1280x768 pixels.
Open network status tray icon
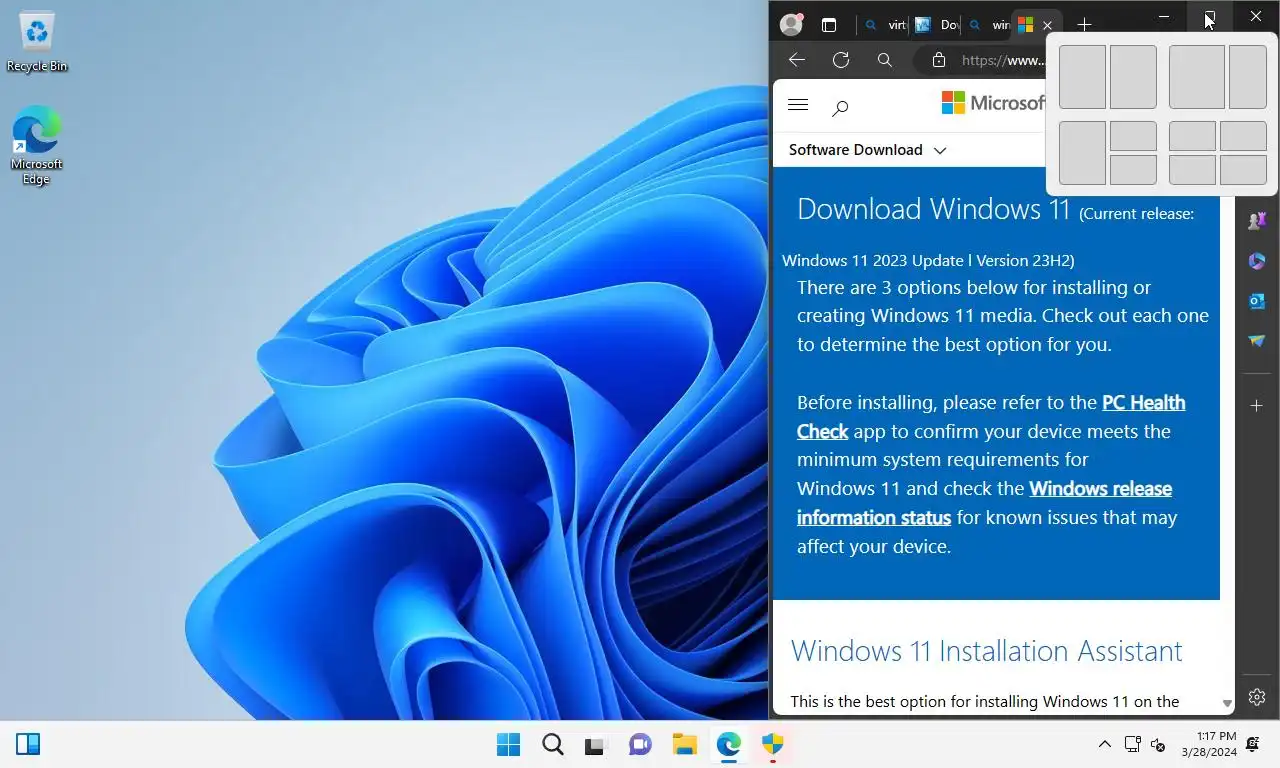(1132, 744)
